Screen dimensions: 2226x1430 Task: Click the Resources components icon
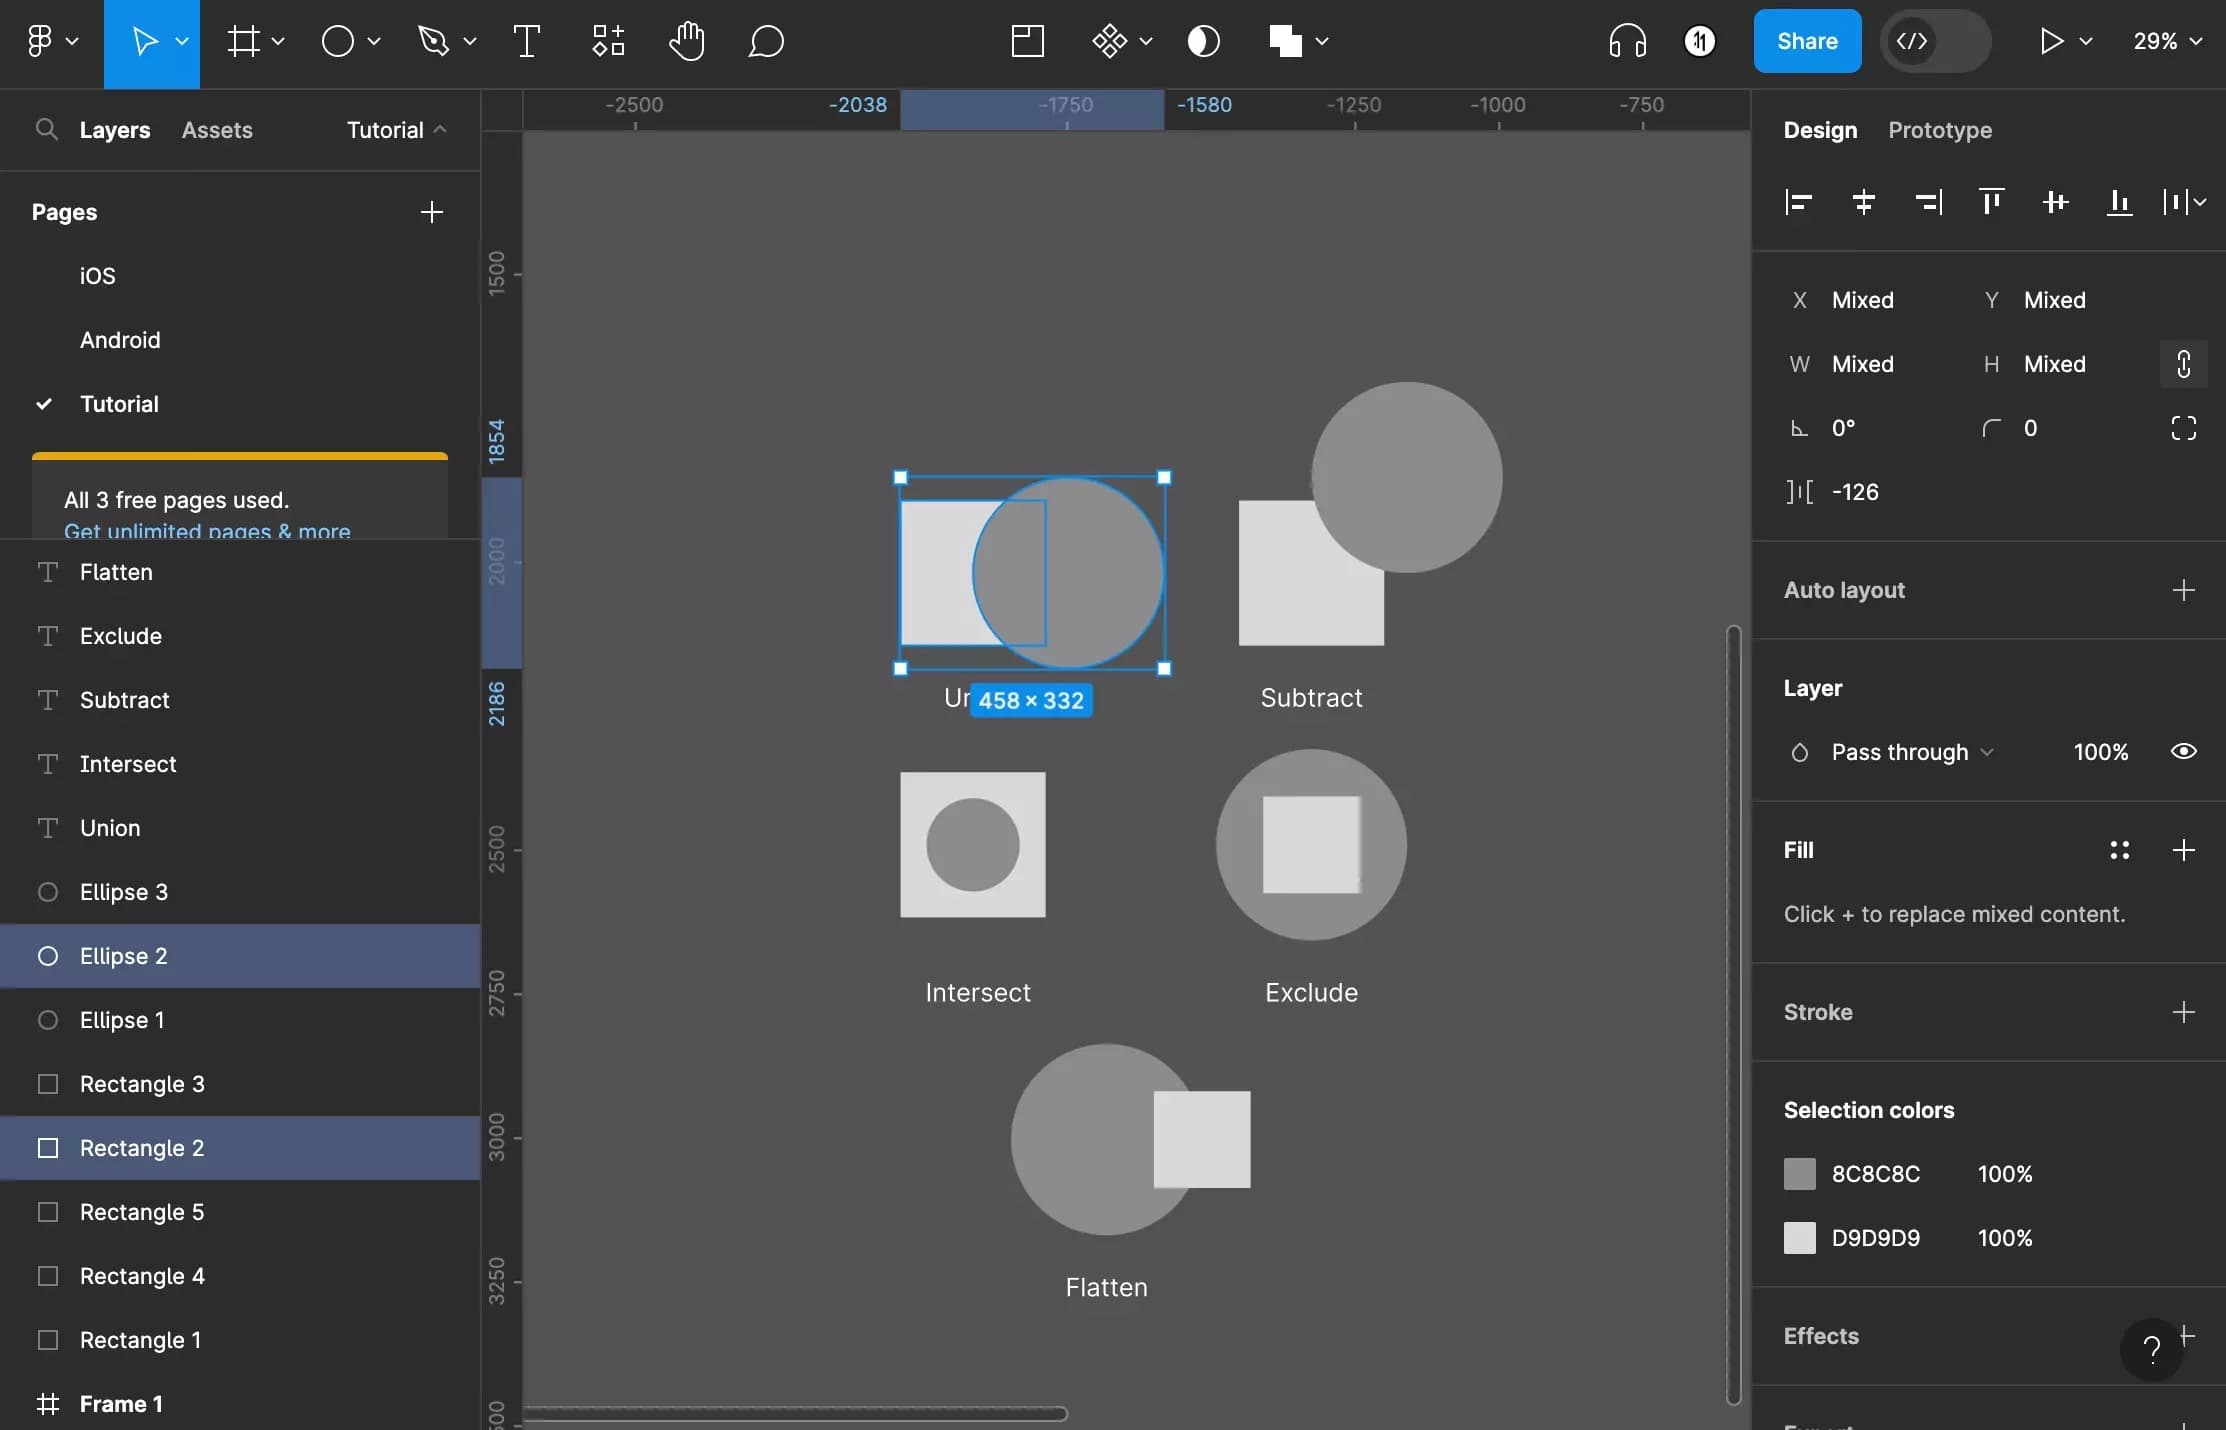click(608, 42)
